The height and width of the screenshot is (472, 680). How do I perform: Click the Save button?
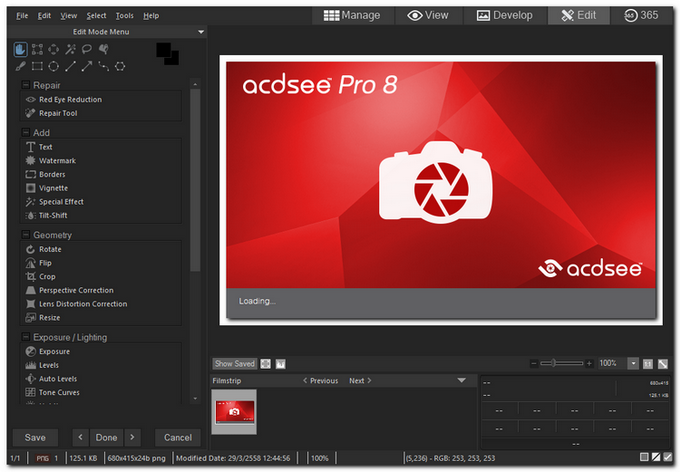pos(35,438)
